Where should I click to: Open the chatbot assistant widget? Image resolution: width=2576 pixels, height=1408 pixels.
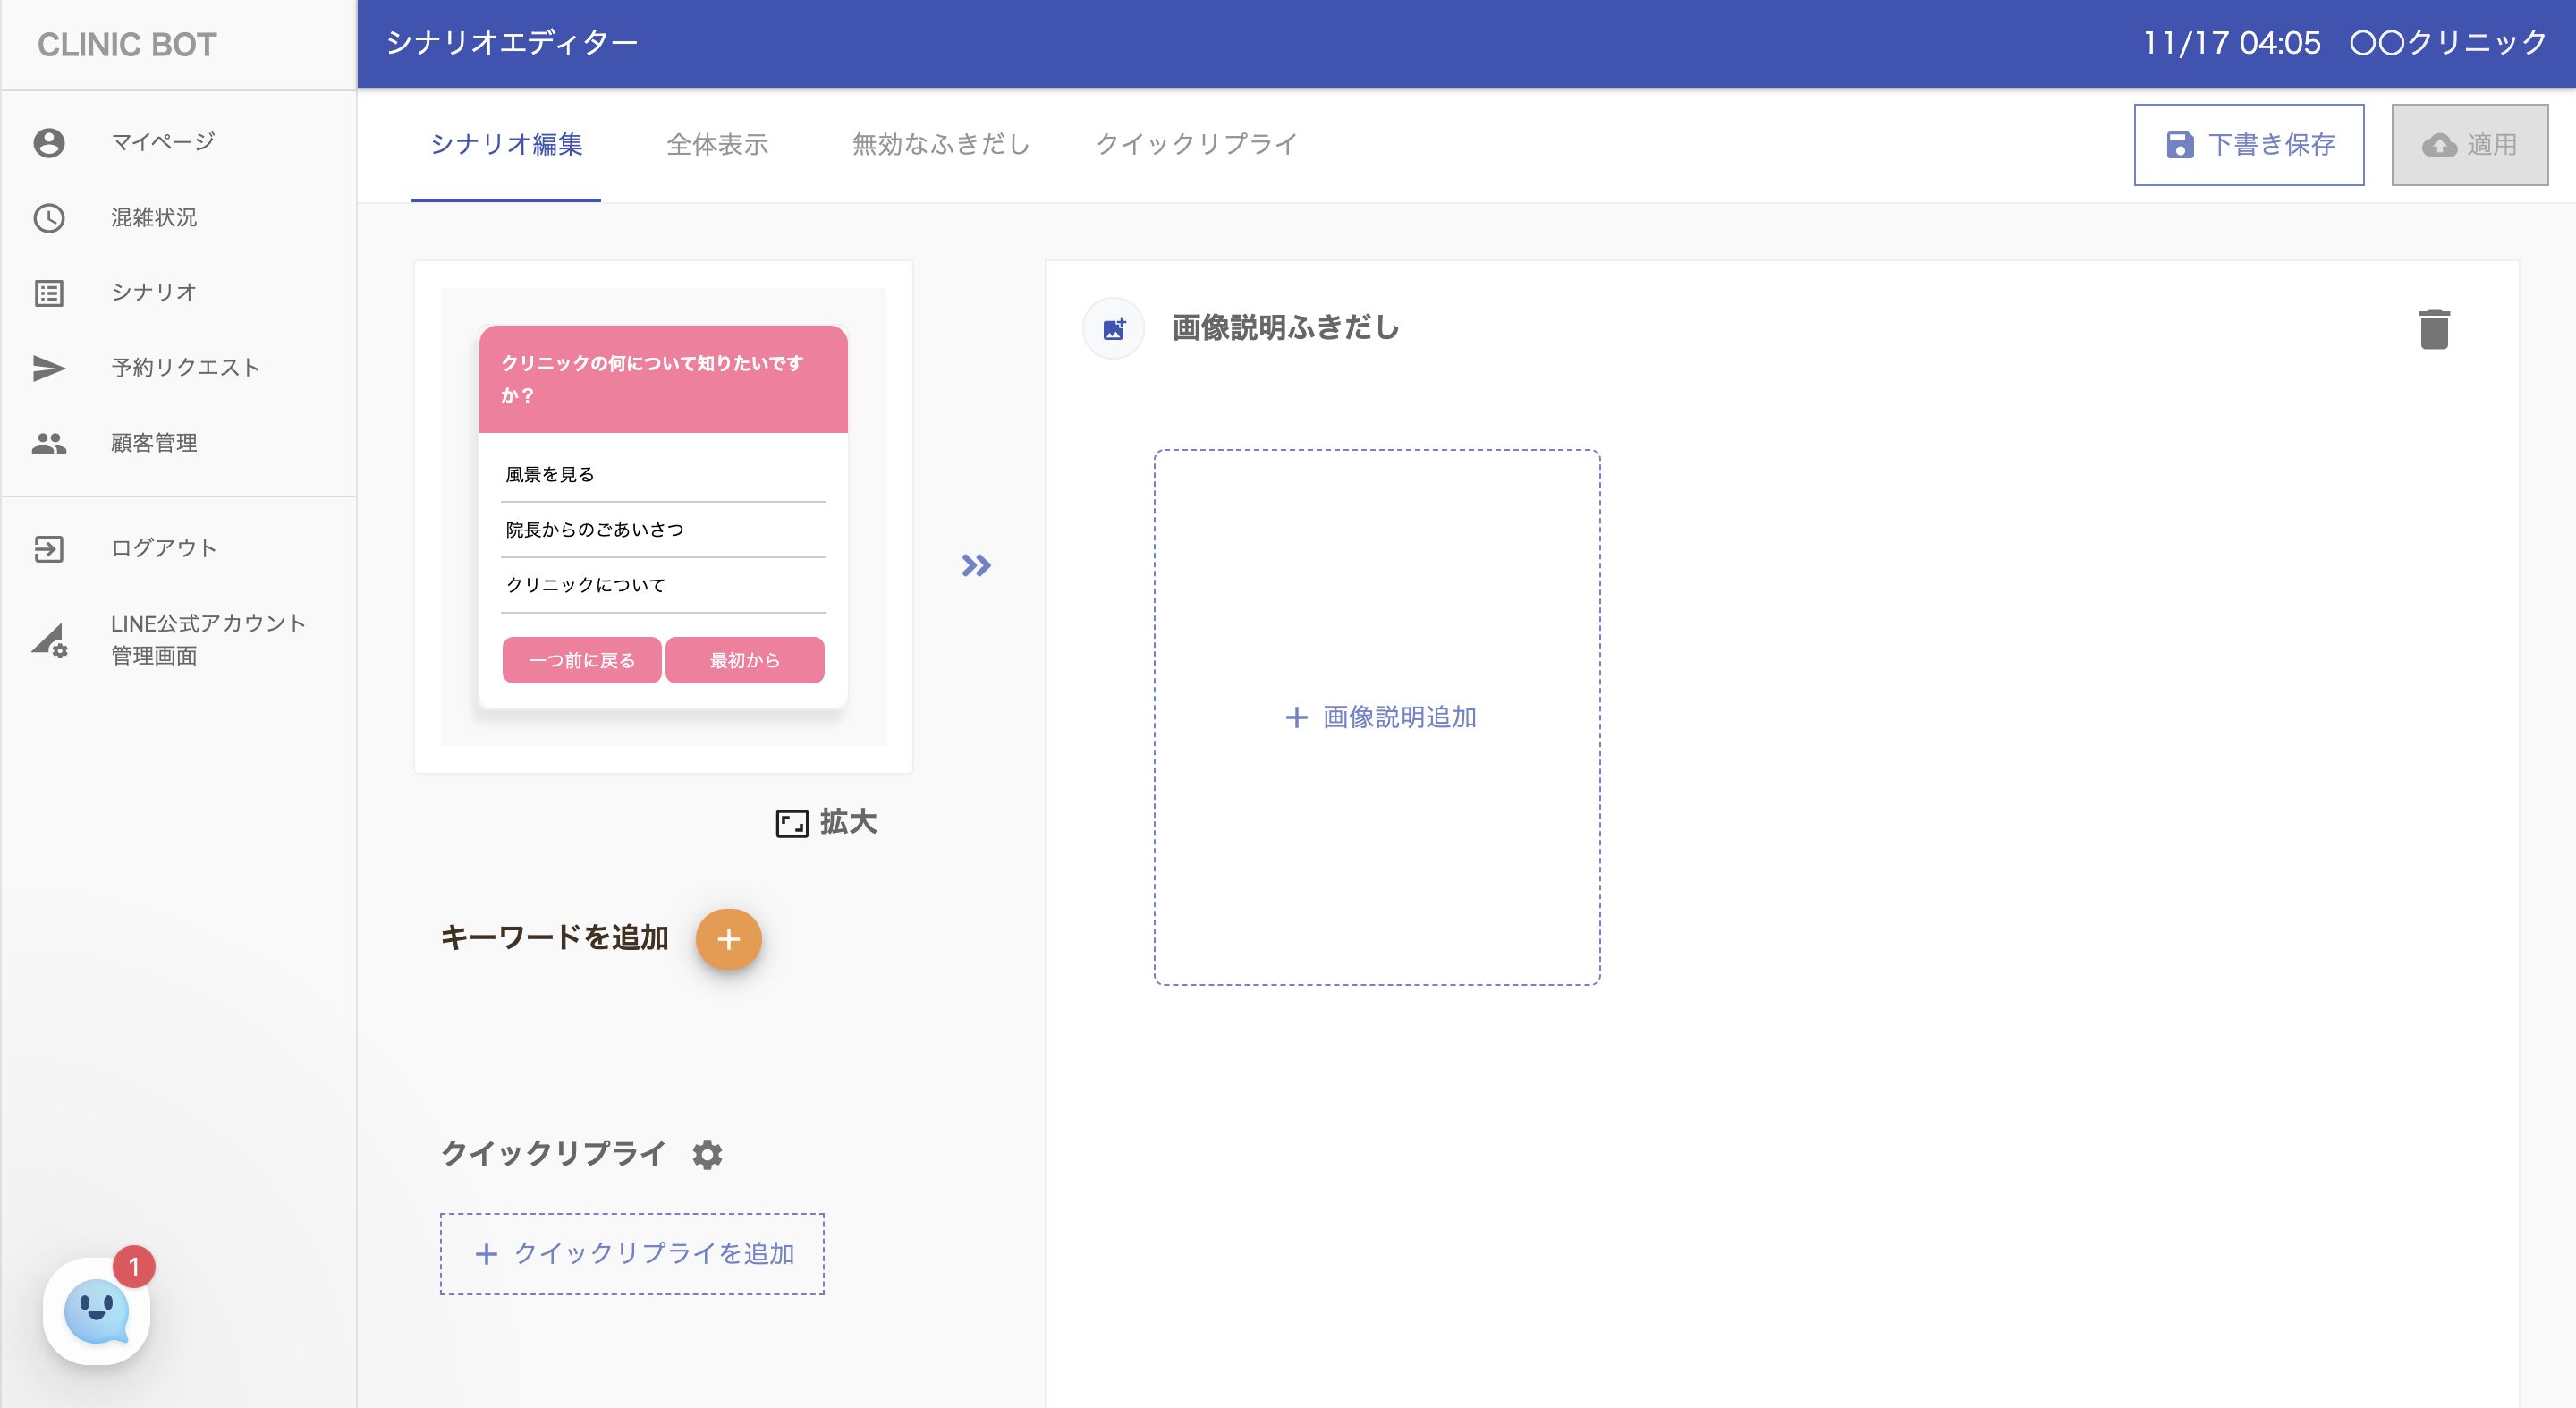click(97, 1310)
